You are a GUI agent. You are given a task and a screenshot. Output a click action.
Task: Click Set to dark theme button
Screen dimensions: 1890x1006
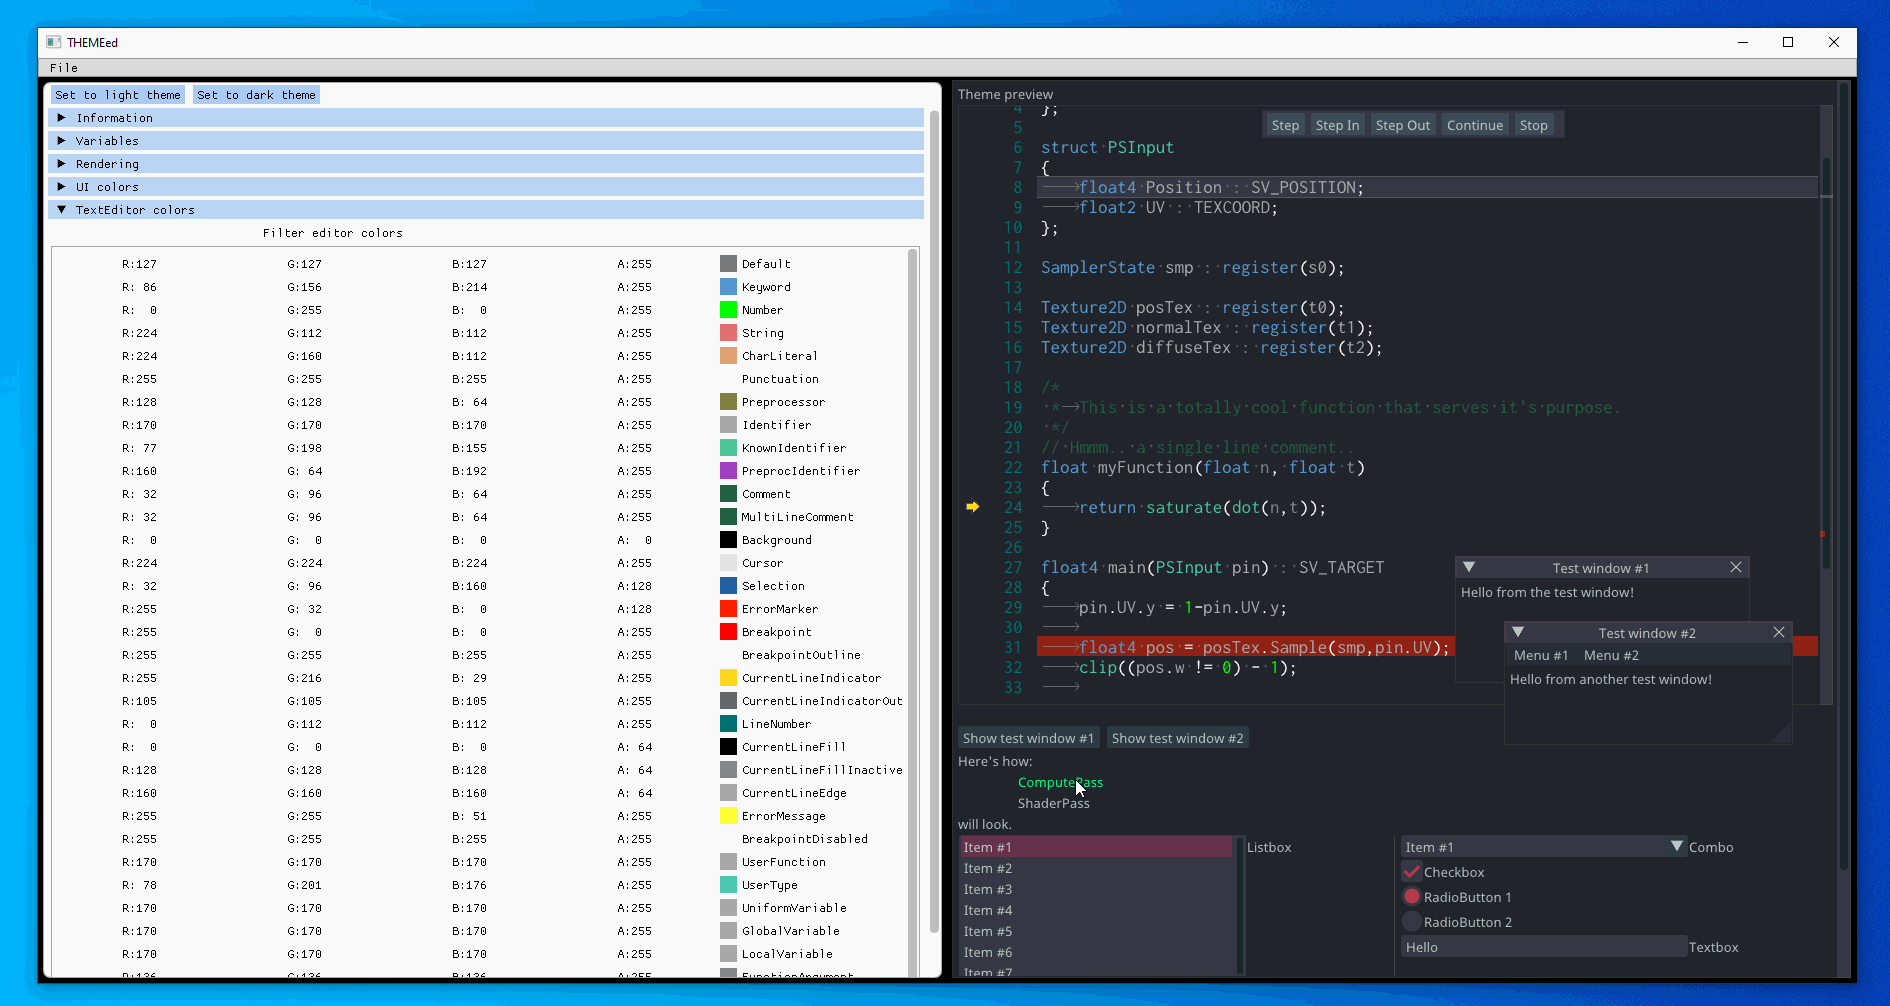(x=256, y=95)
